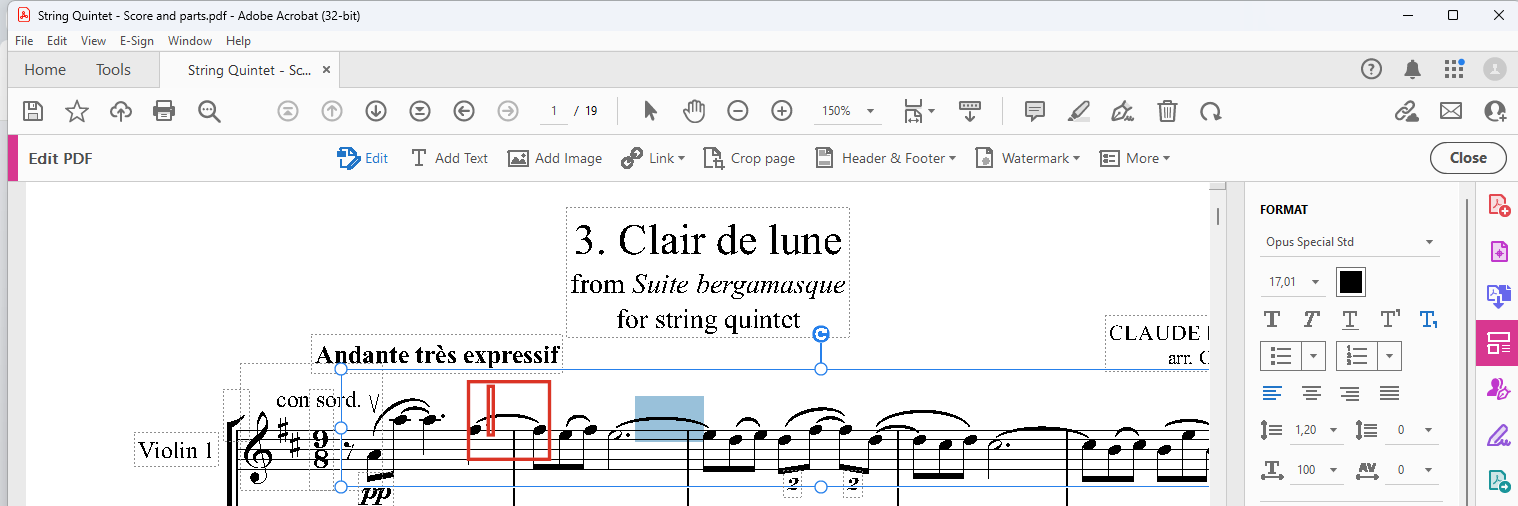Open the Edit menu in menu bar
1518x506 pixels.
(57, 41)
